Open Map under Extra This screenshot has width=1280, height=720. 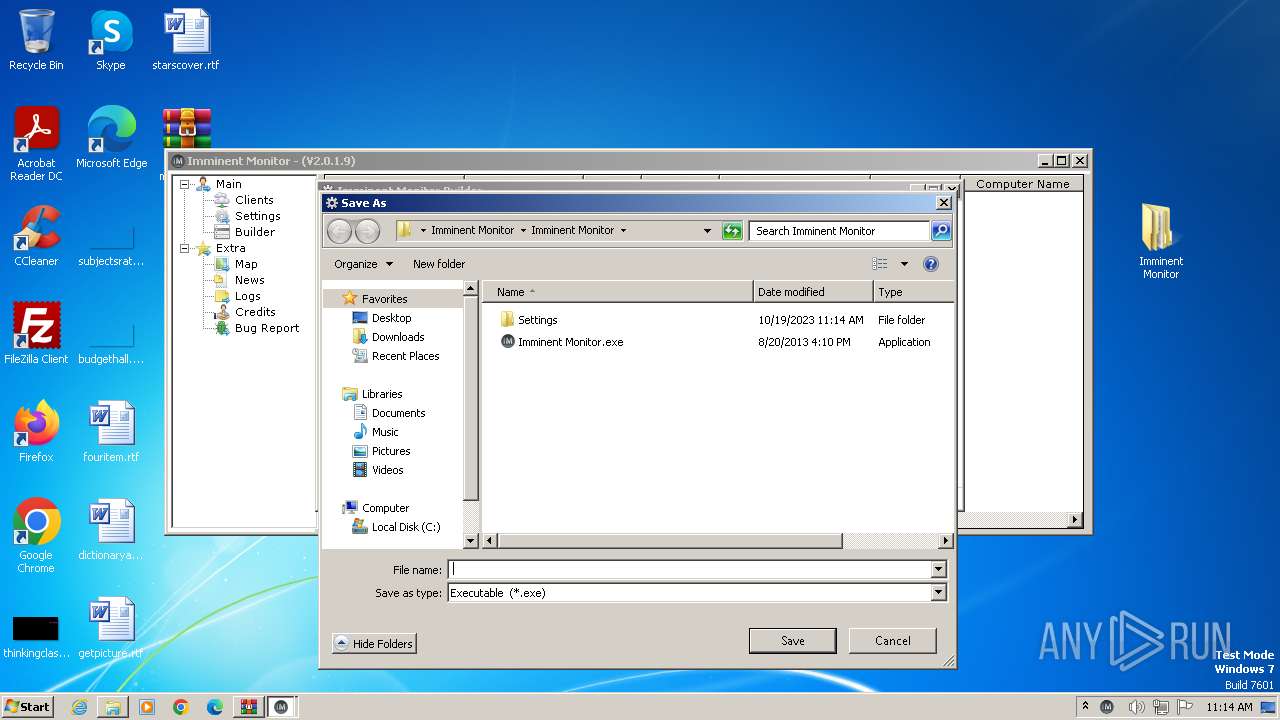[246, 264]
